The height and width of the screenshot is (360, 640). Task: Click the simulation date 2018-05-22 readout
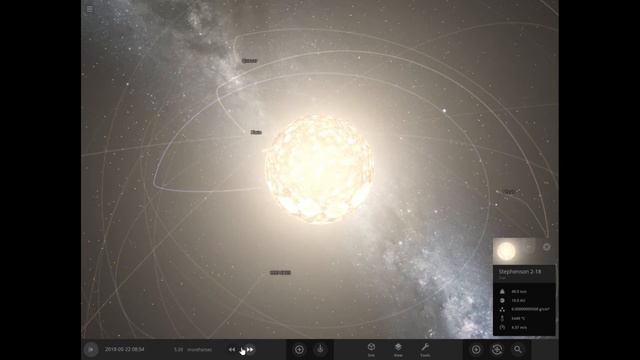point(124,349)
